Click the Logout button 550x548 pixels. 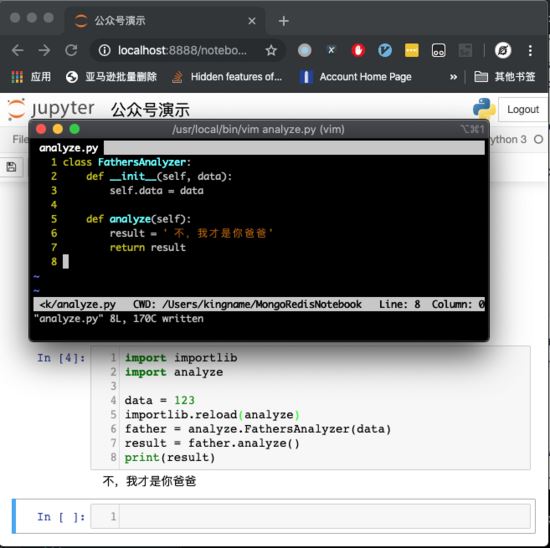(523, 109)
